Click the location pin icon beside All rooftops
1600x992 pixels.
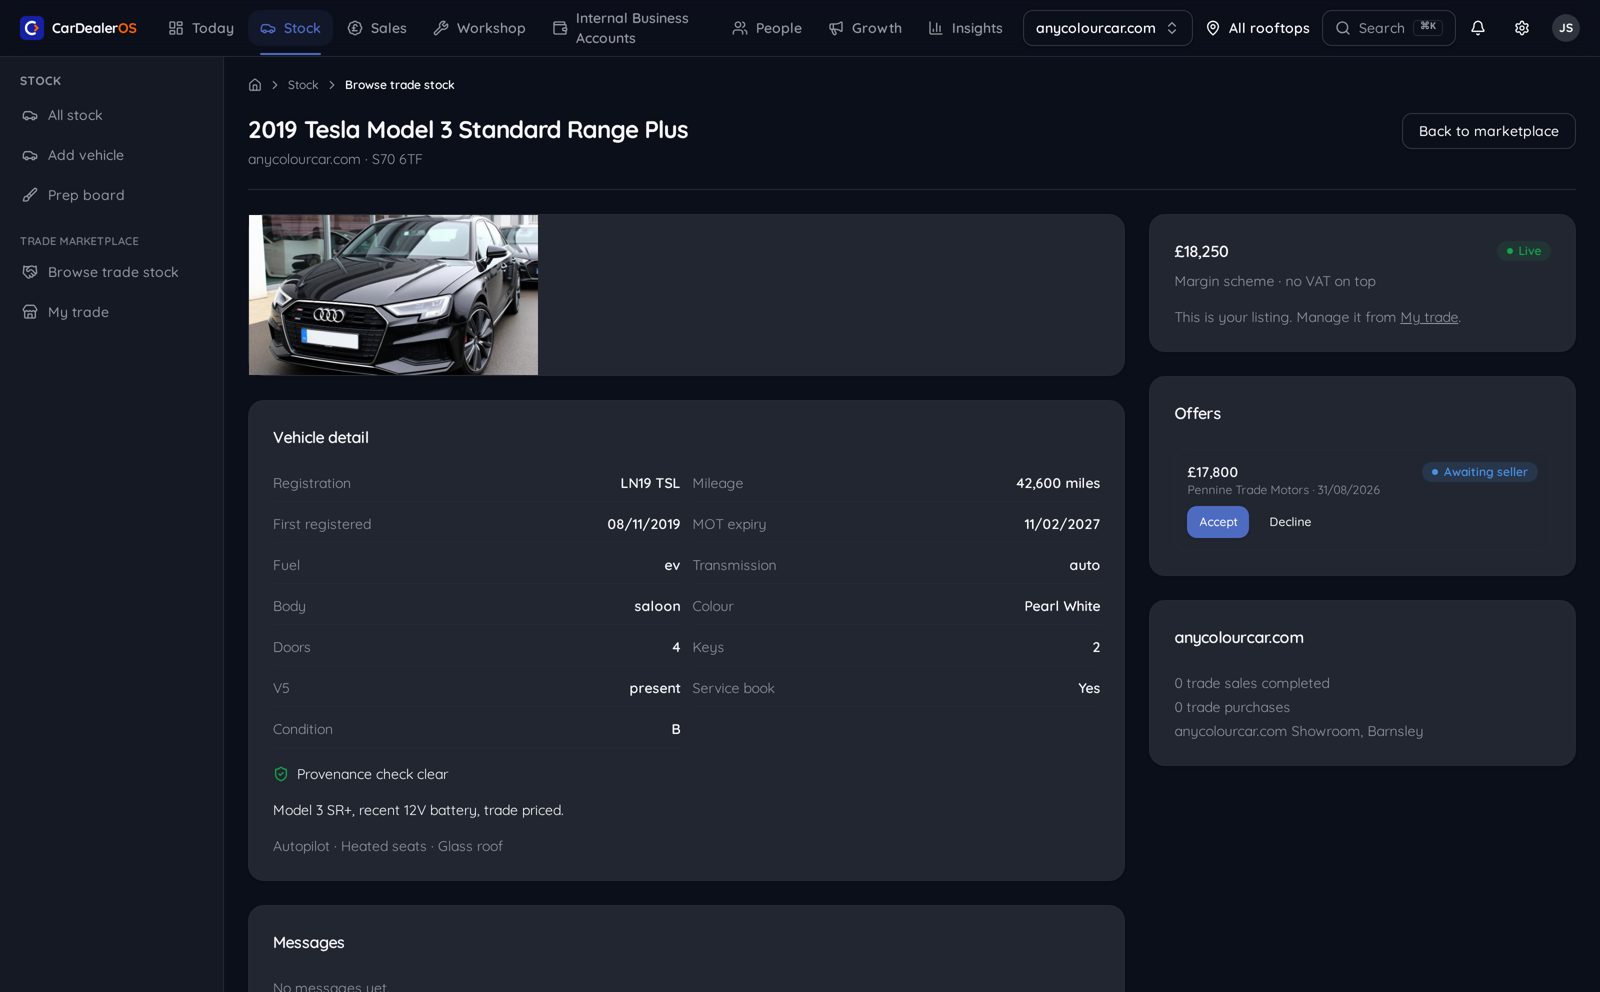(x=1212, y=28)
